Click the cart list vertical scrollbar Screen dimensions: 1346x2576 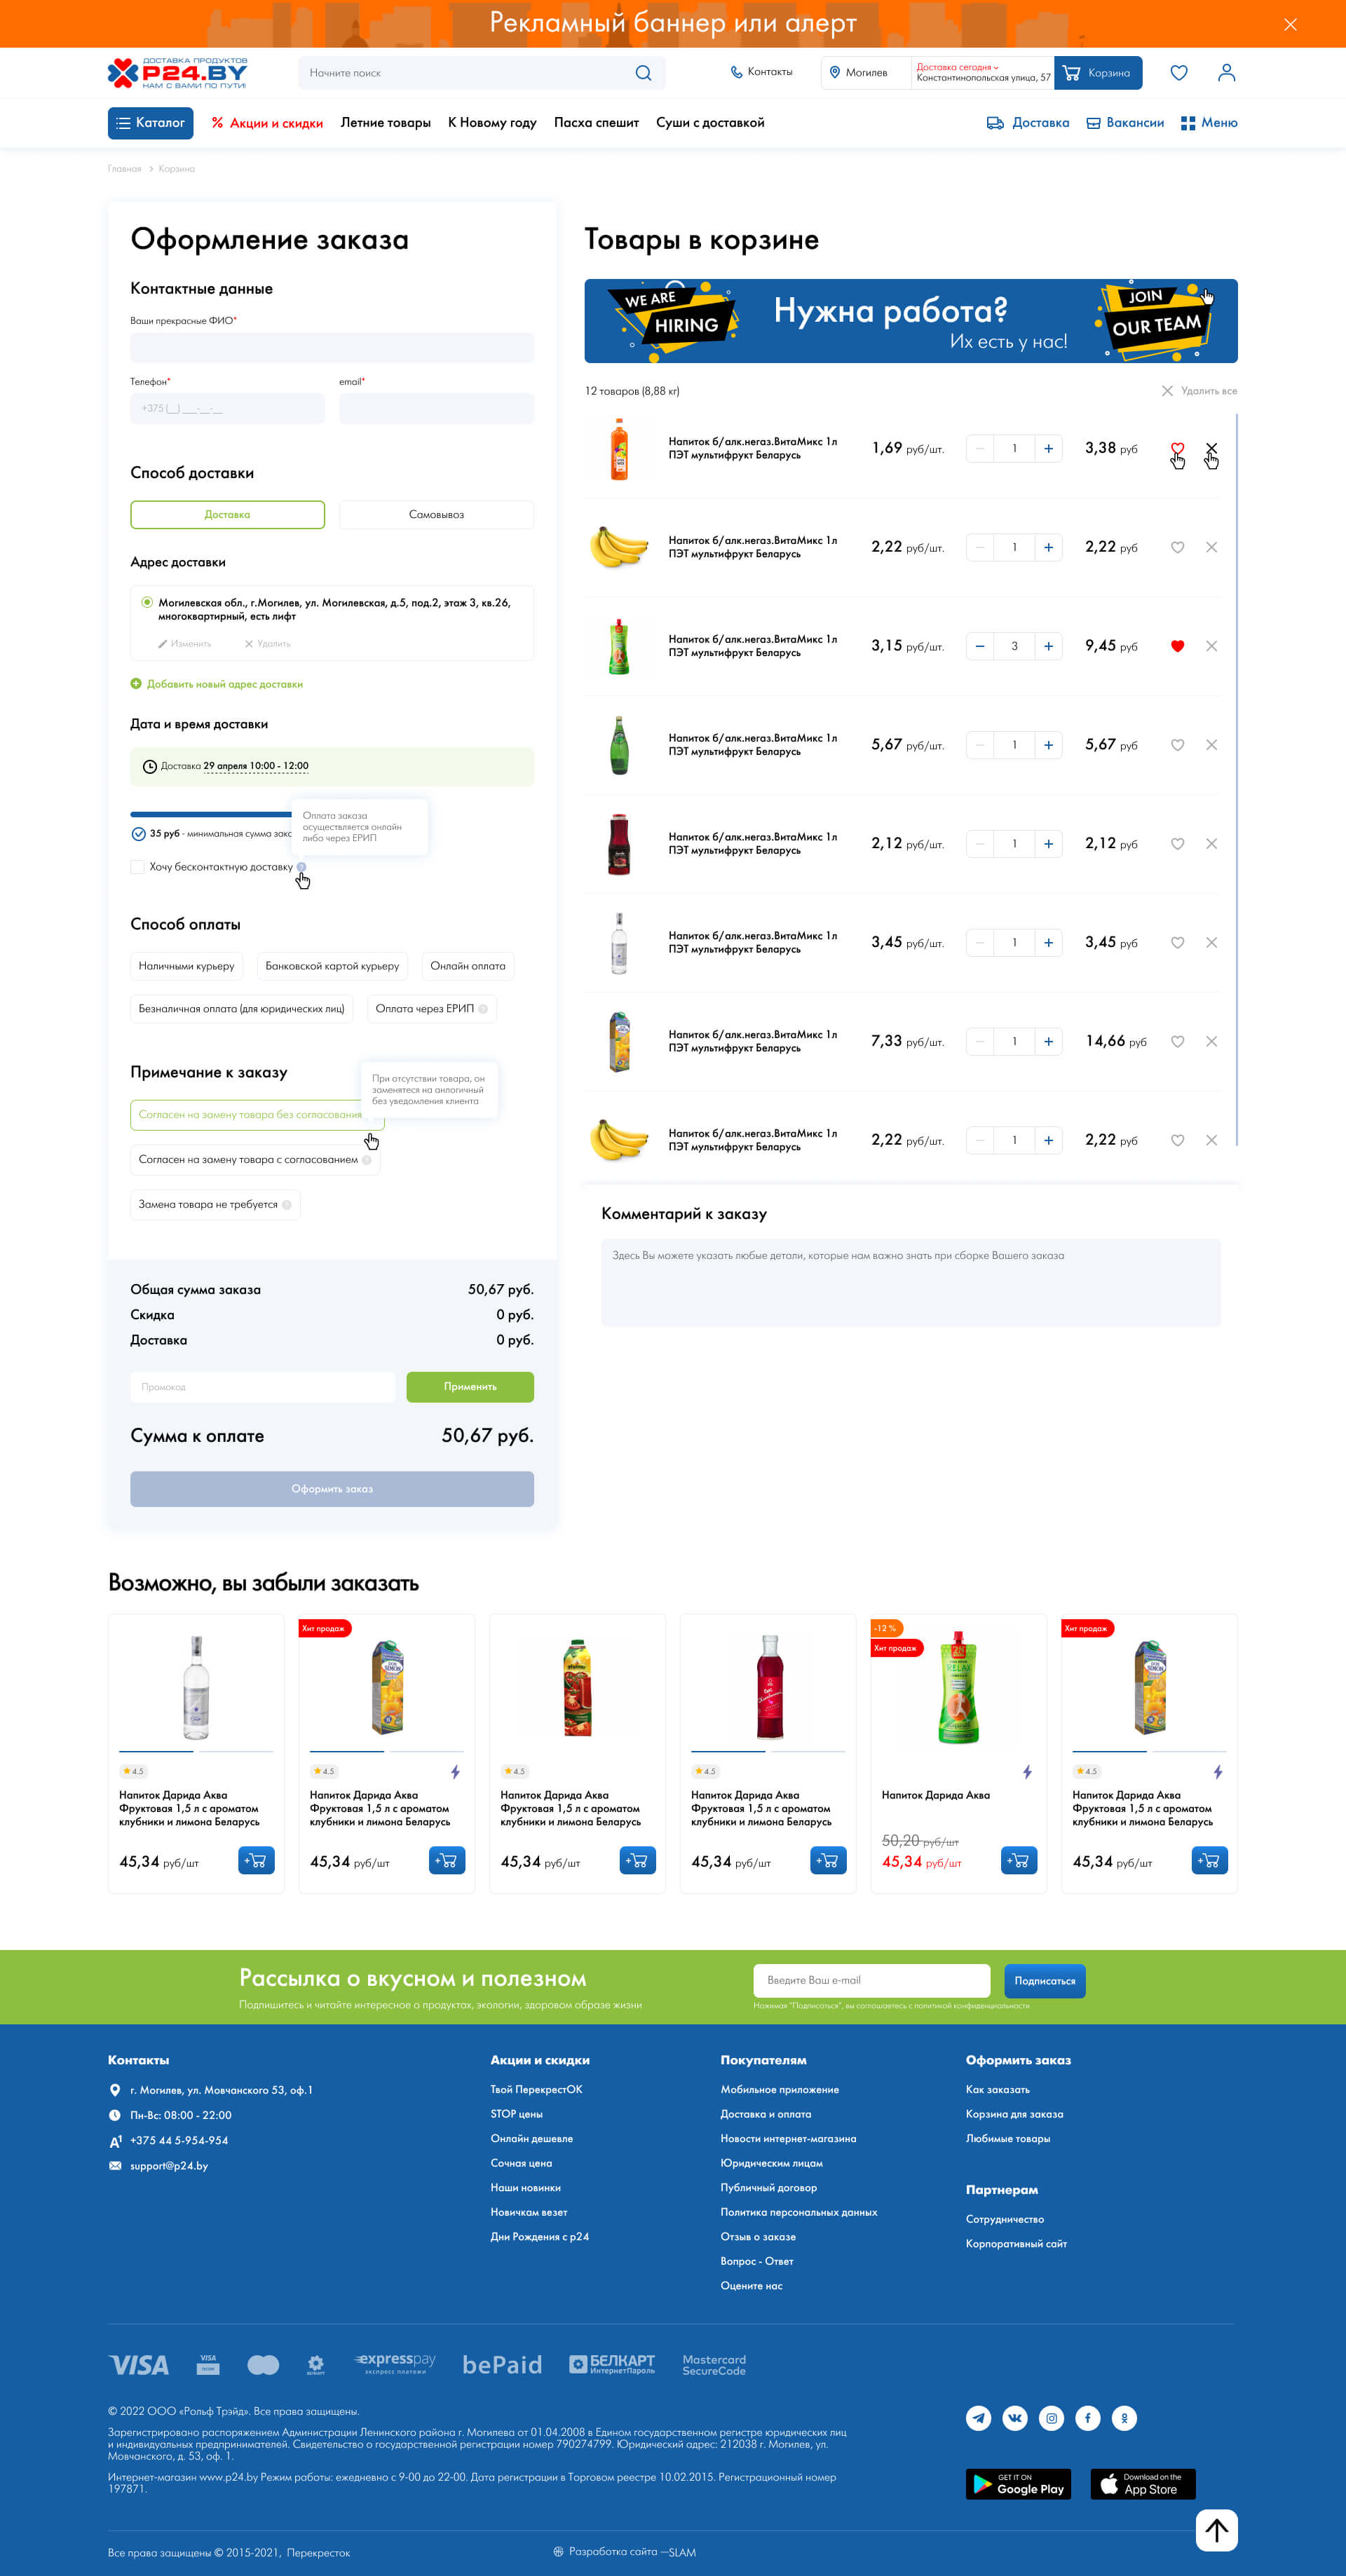click(1237, 780)
